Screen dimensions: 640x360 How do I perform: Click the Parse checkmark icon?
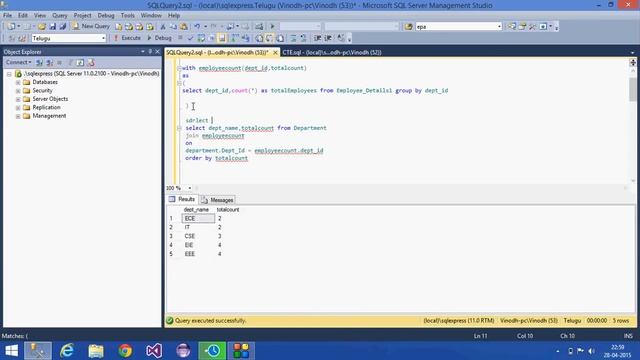190,38
